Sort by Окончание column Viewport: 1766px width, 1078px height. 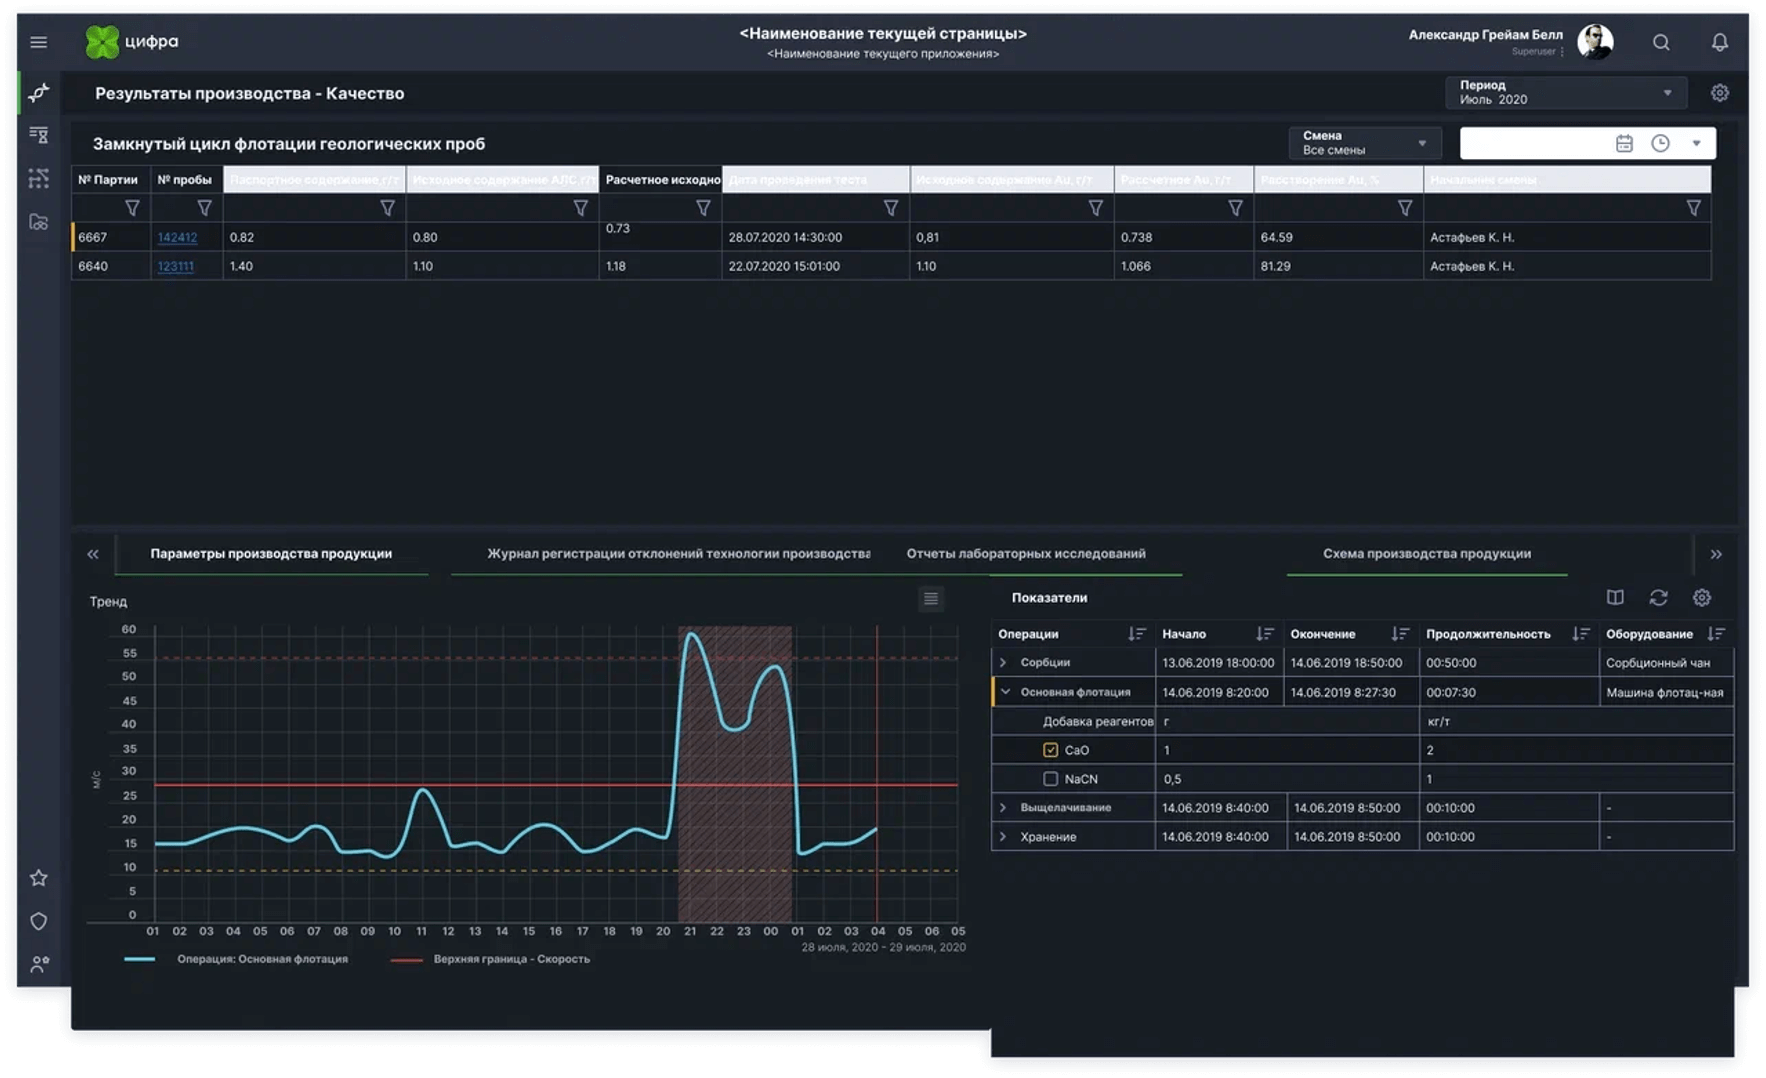pos(1399,634)
